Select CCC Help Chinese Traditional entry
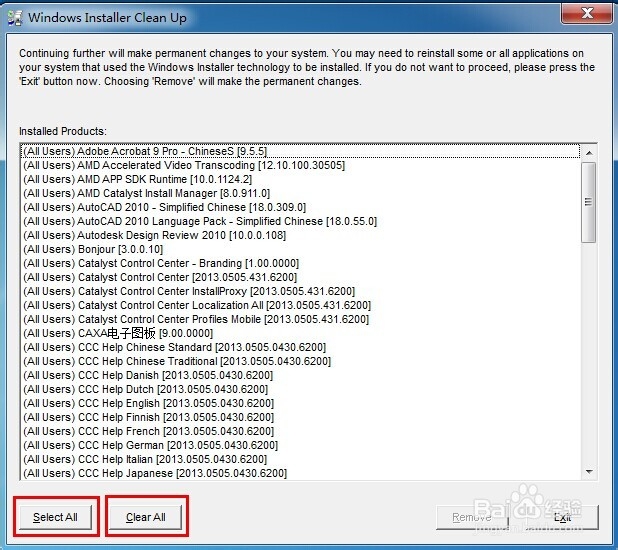Screen dimensions: 618x550 [300, 361]
